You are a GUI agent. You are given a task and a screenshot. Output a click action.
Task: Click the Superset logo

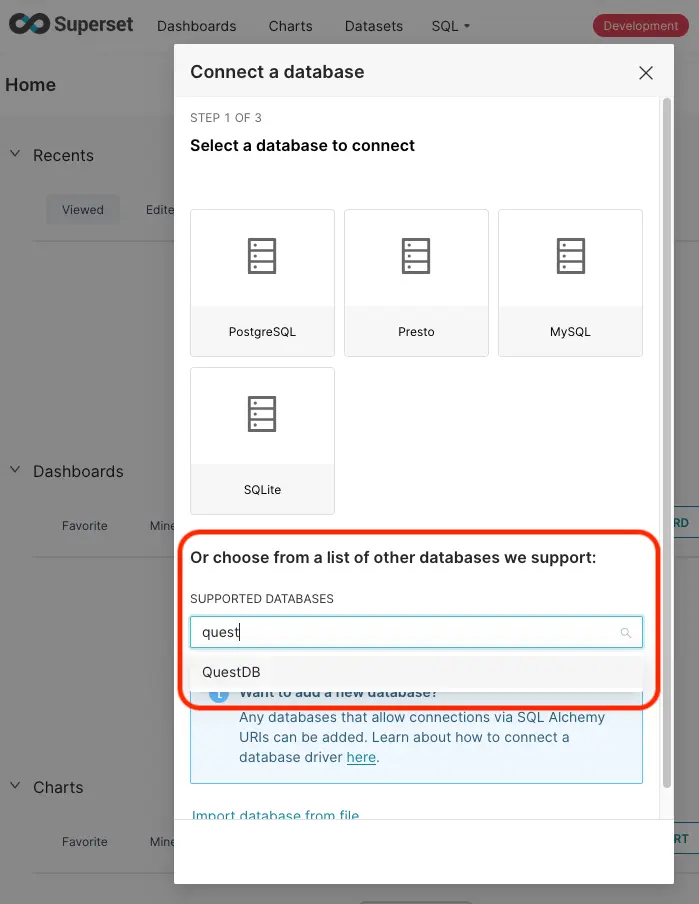pyautogui.click(x=70, y=24)
